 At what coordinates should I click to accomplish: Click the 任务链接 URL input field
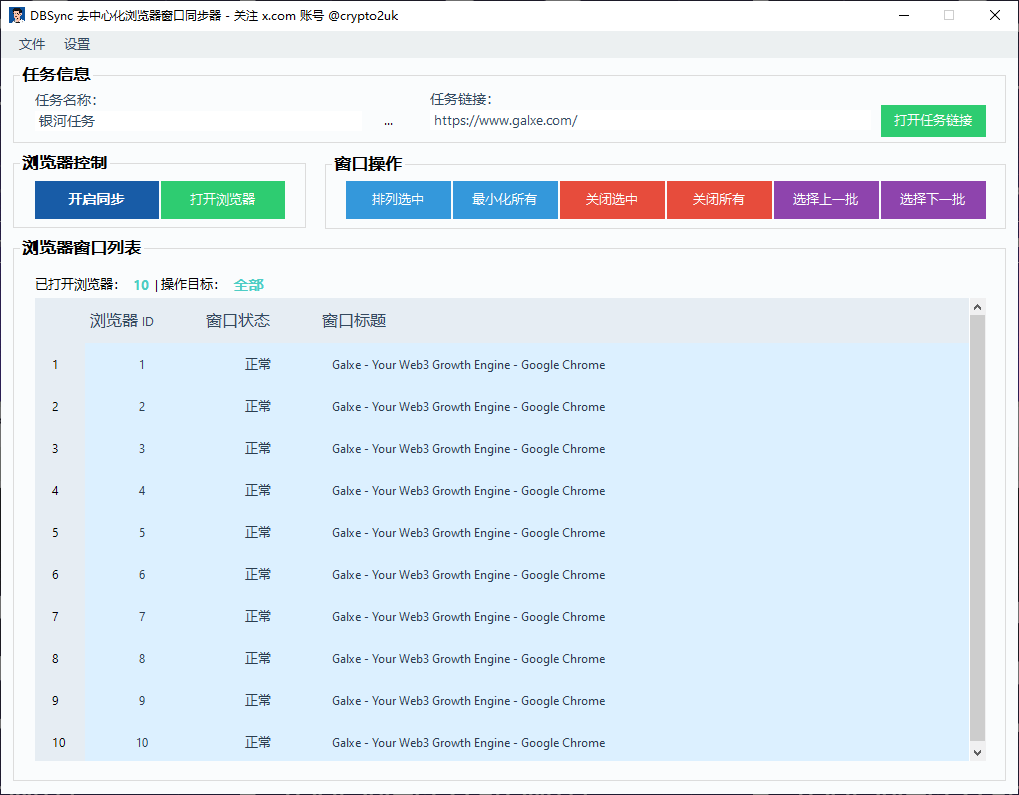click(650, 120)
